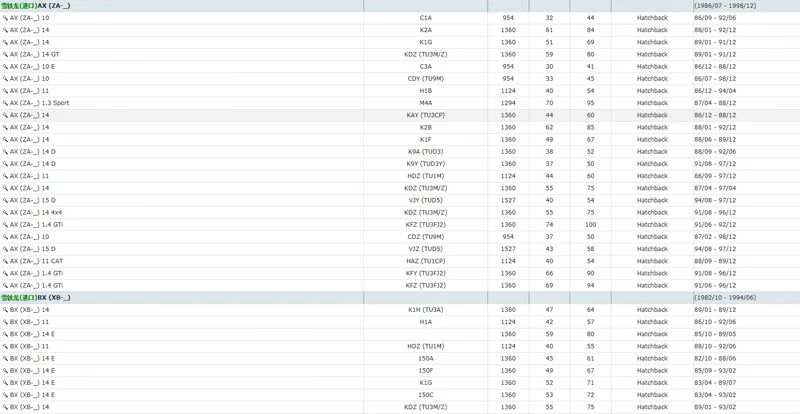Click the magnifier icon in the BX 150C row

[5, 395]
